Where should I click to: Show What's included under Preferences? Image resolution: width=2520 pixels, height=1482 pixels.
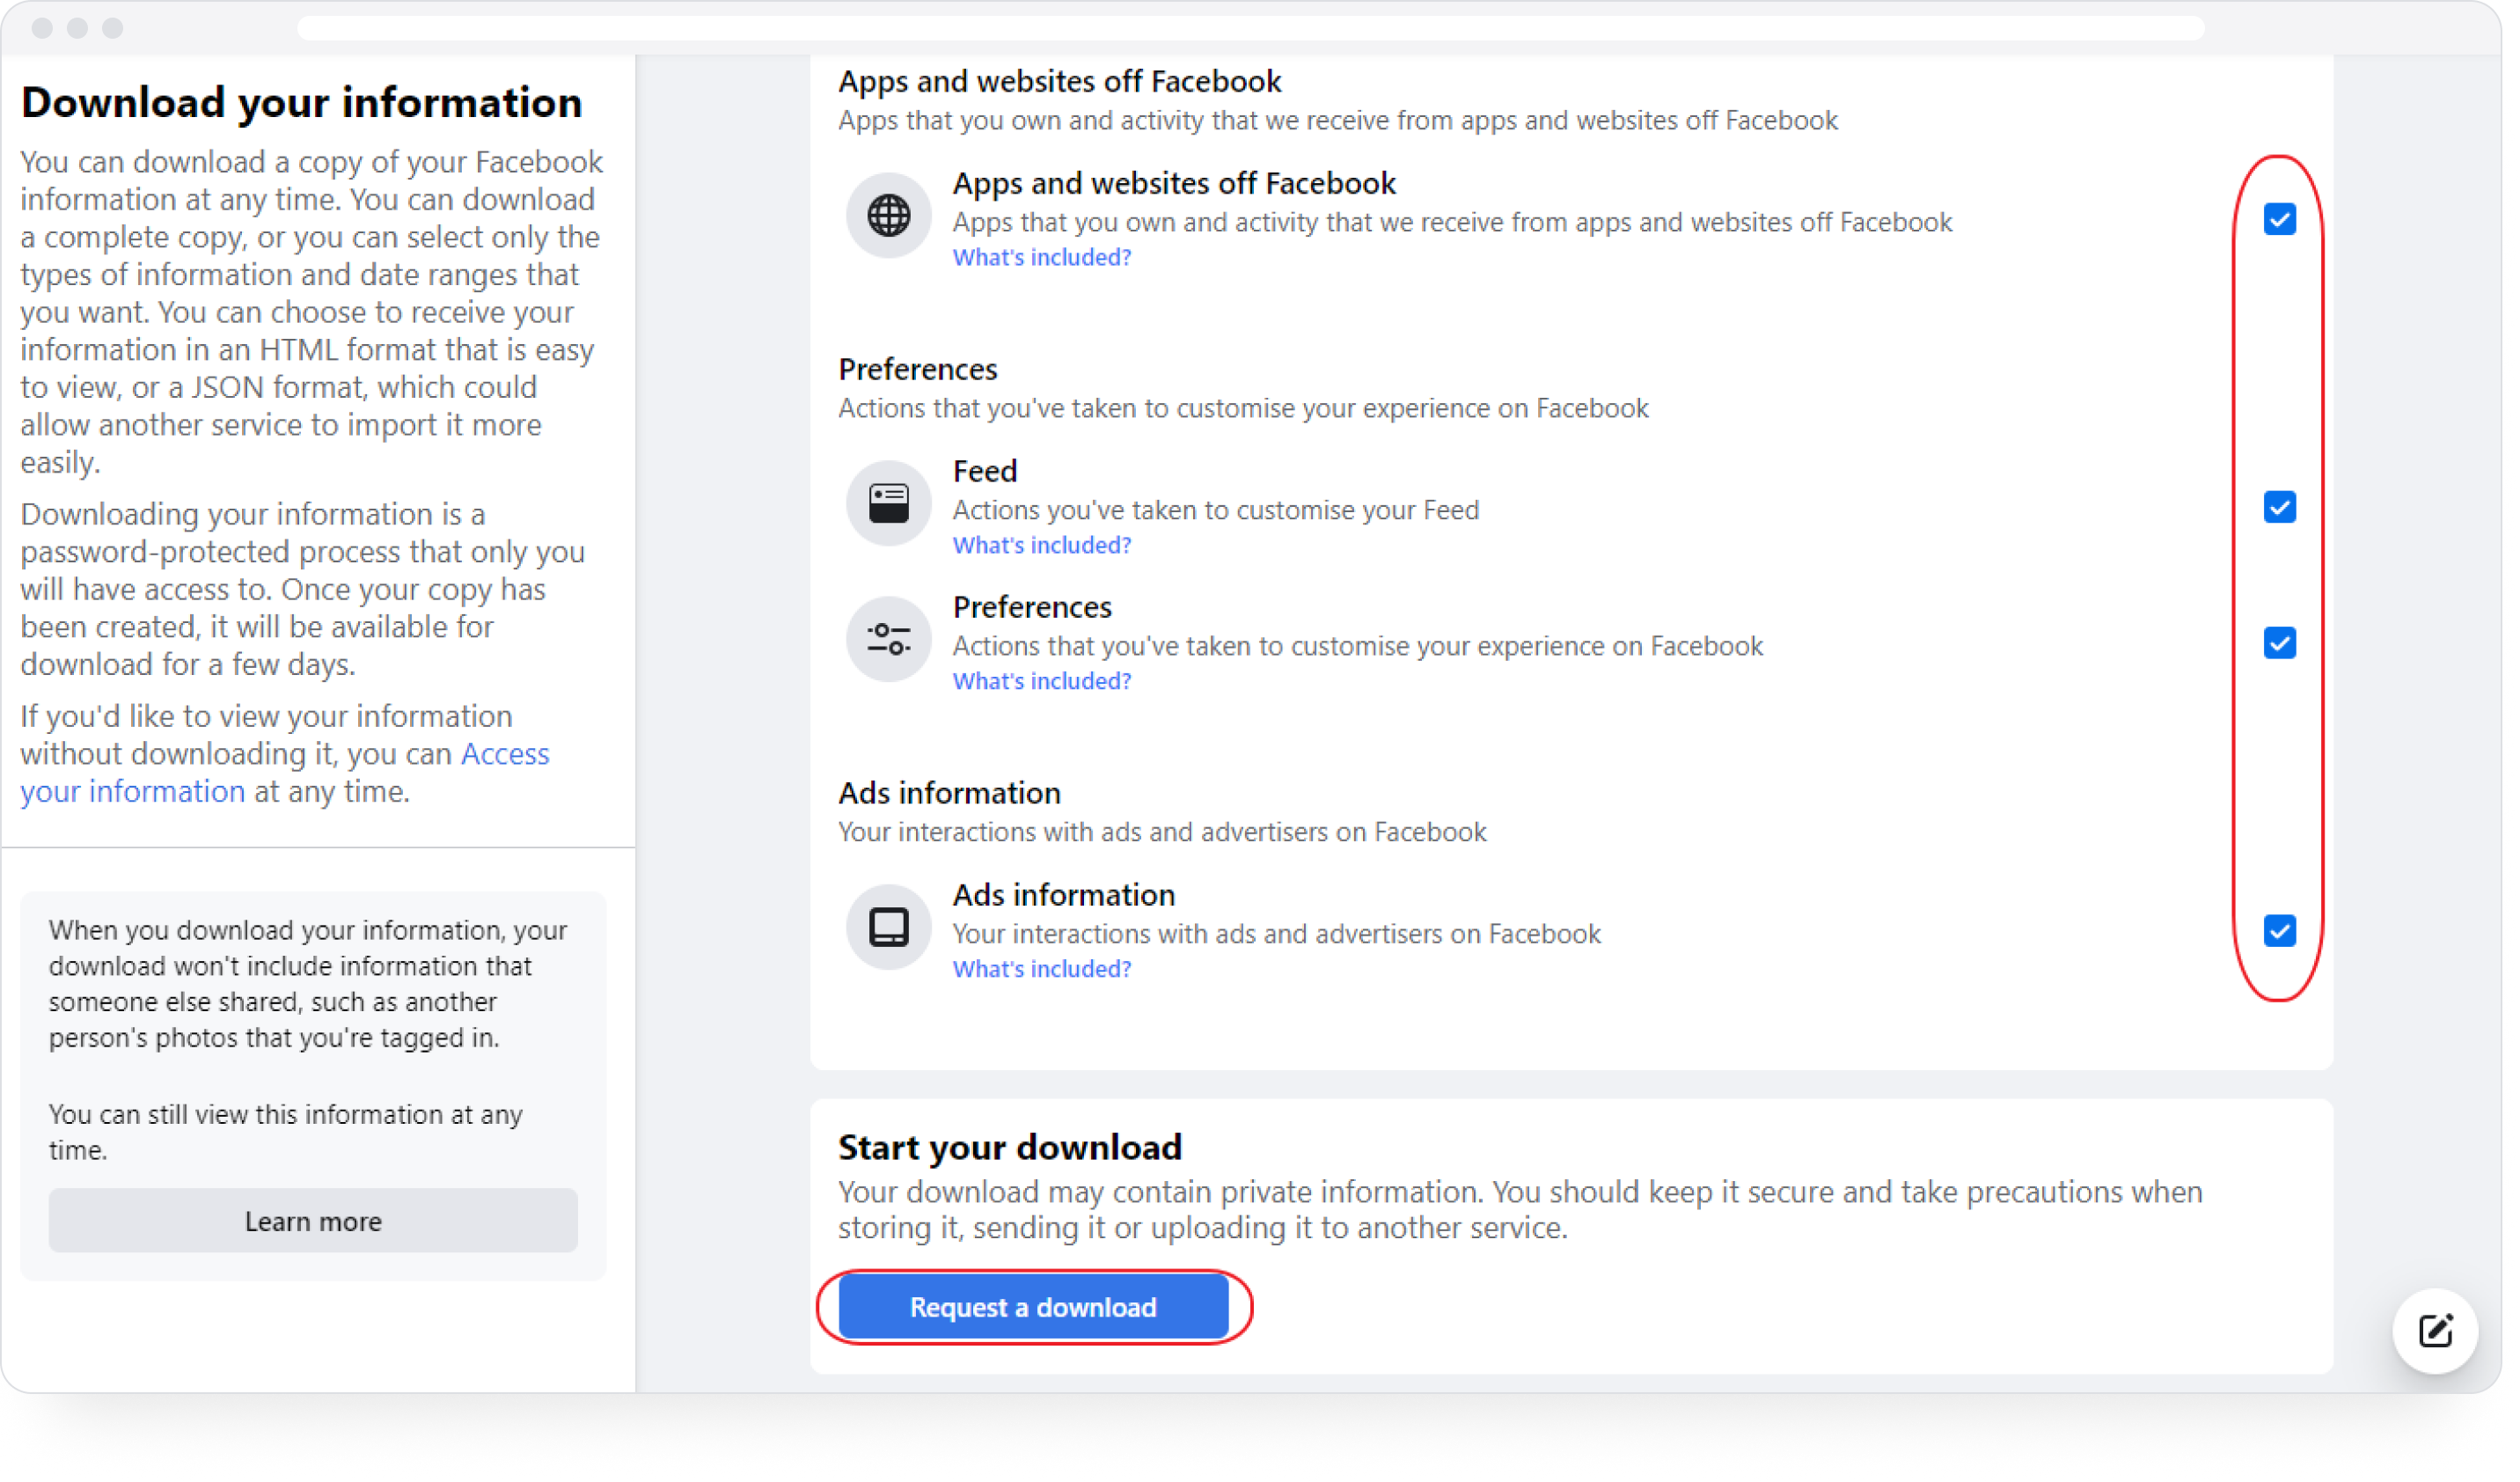[1042, 680]
